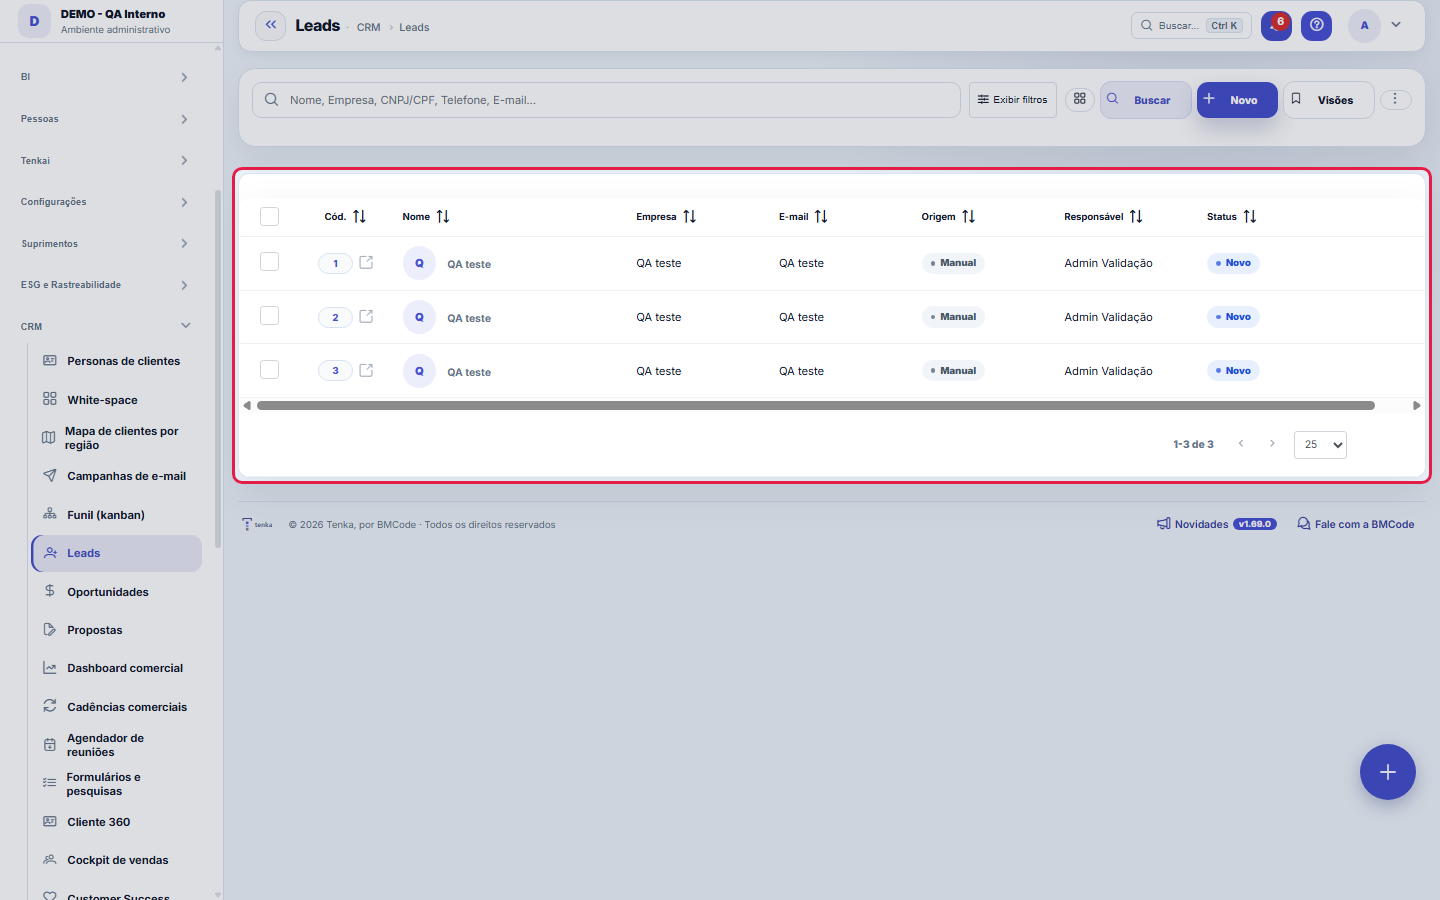Click the horizontal scrollbar under the table
This screenshot has width=1440, height=900.
click(815, 405)
